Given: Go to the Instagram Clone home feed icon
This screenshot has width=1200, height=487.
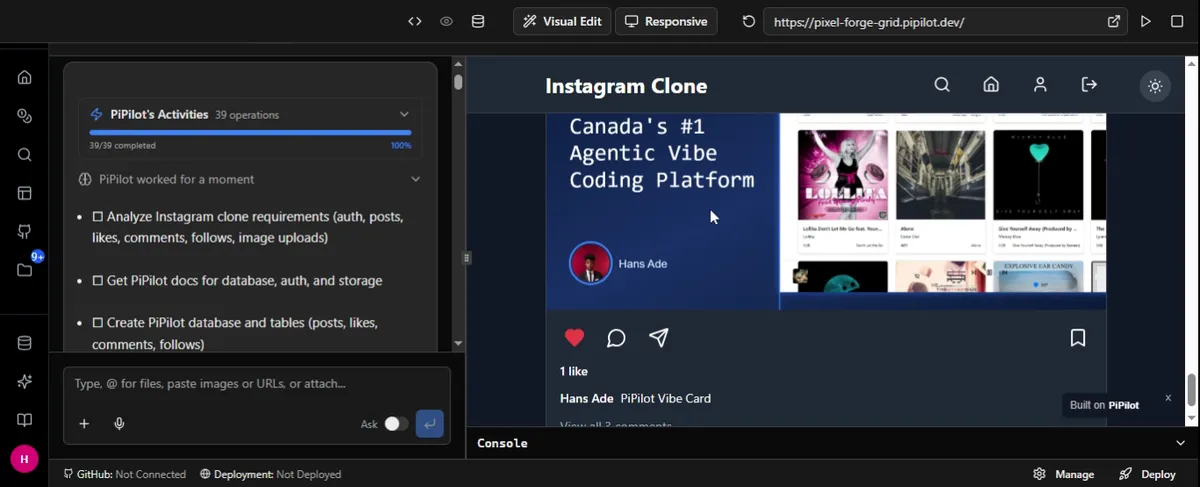Looking at the screenshot, I should tap(991, 85).
